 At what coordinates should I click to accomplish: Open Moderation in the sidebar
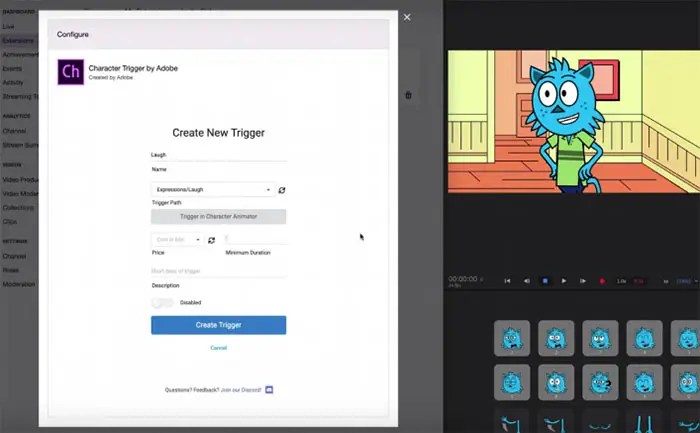(19, 284)
